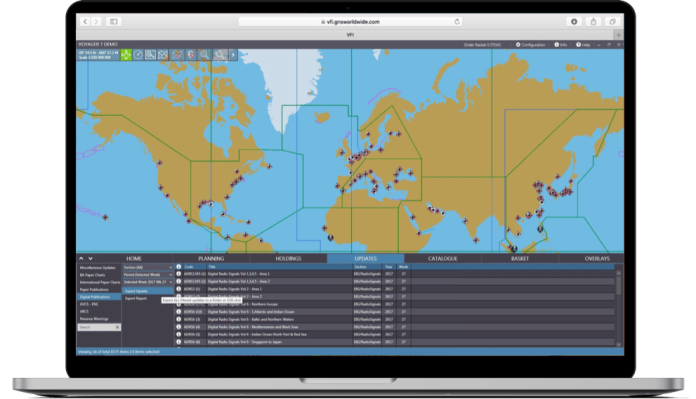Click the map outline tool icon

[163, 55]
